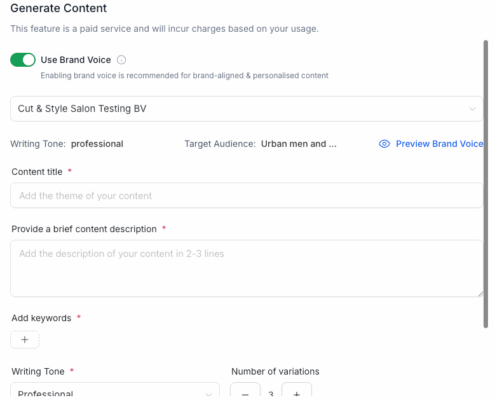
Task: Add a keyword using the plus button
Action: point(25,340)
